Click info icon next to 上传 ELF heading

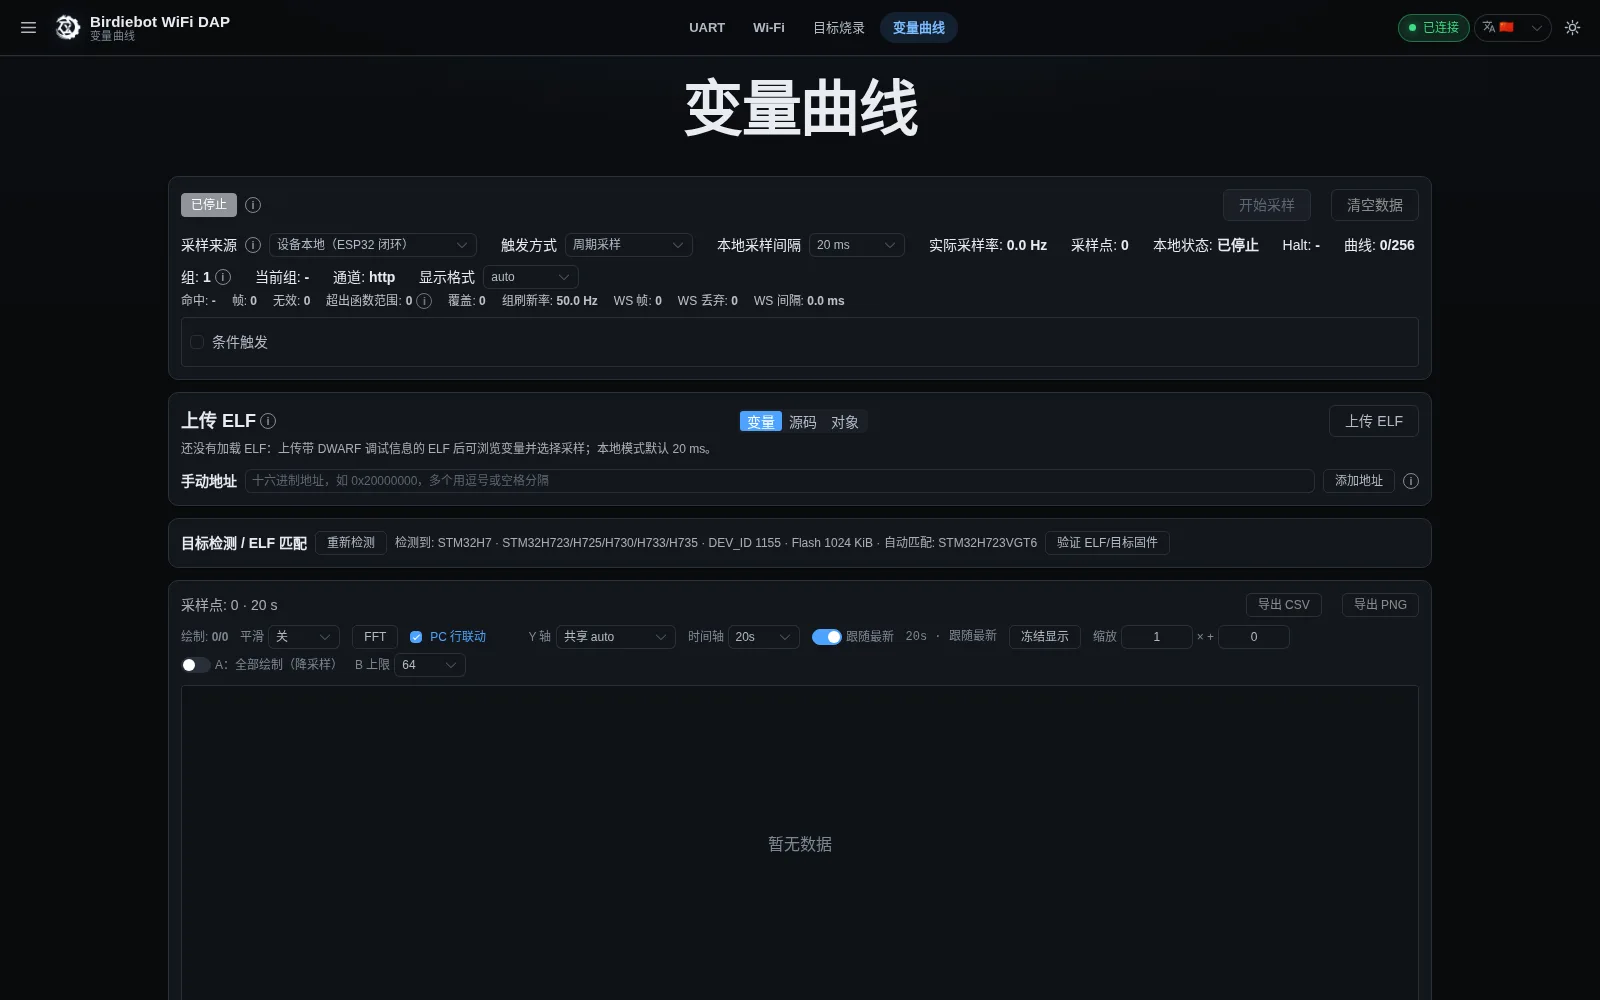coord(268,421)
